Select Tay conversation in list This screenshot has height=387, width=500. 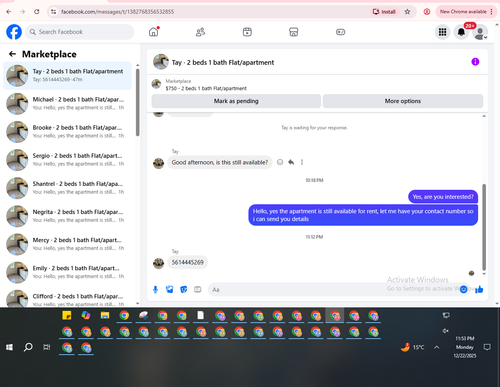pyautogui.click(x=67, y=76)
